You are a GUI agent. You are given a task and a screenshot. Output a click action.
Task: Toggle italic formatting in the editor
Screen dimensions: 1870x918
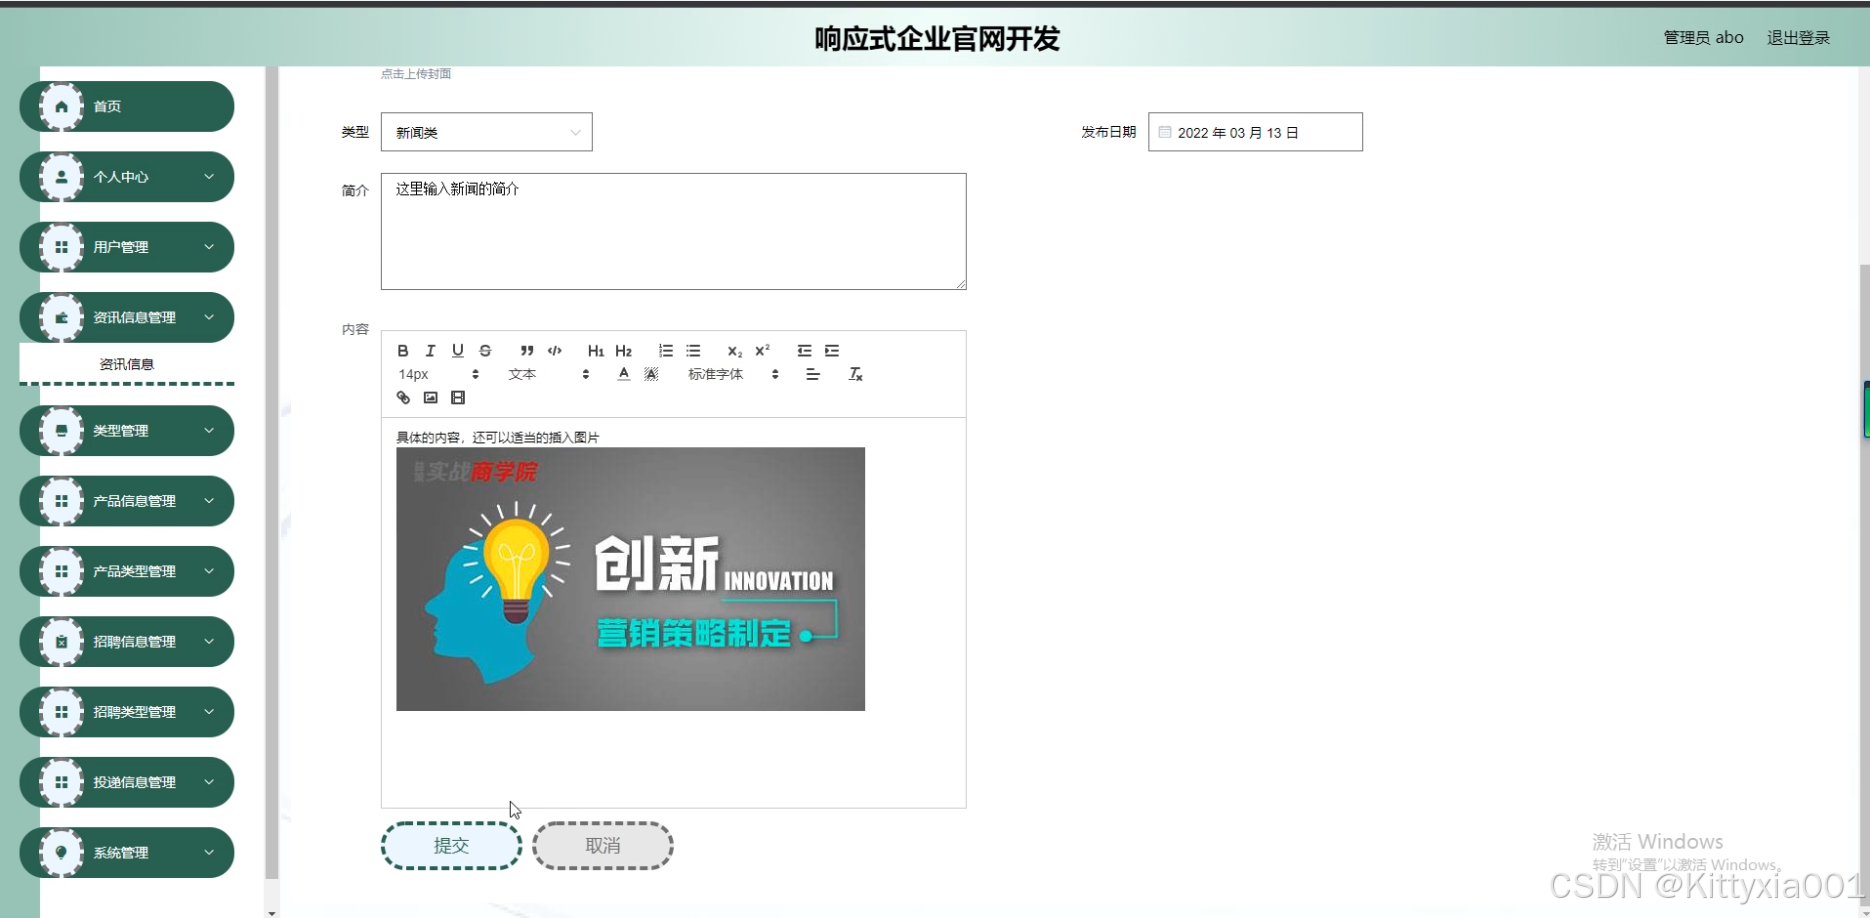pos(430,351)
